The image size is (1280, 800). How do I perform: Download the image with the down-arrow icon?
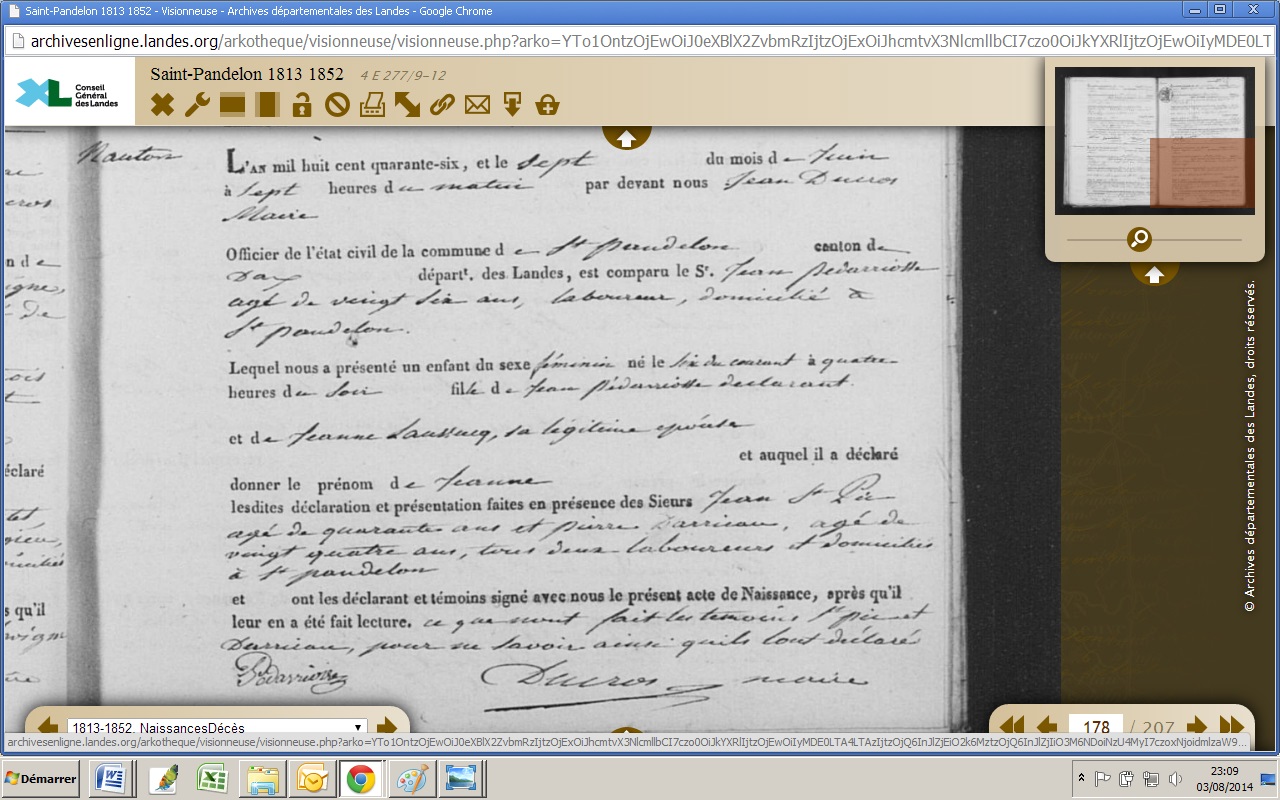pos(512,104)
